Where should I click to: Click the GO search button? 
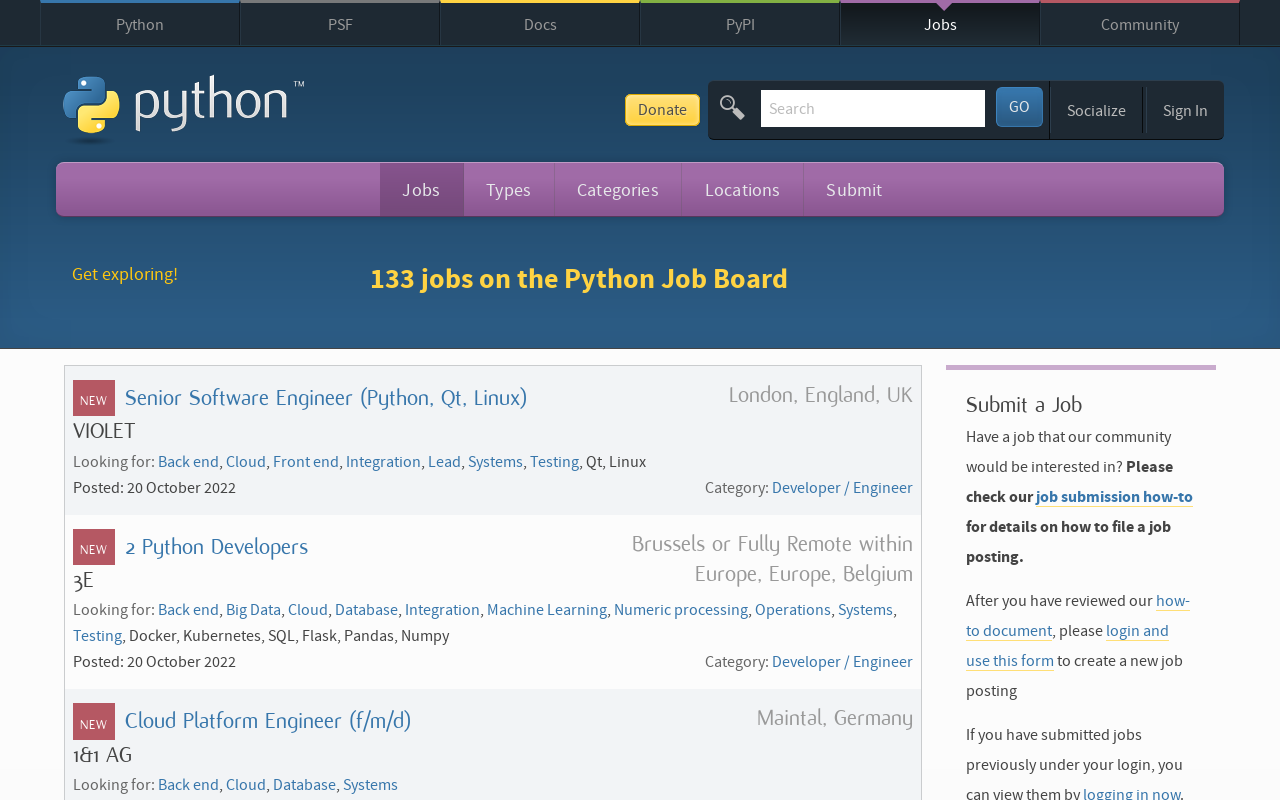tap(1019, 107)
